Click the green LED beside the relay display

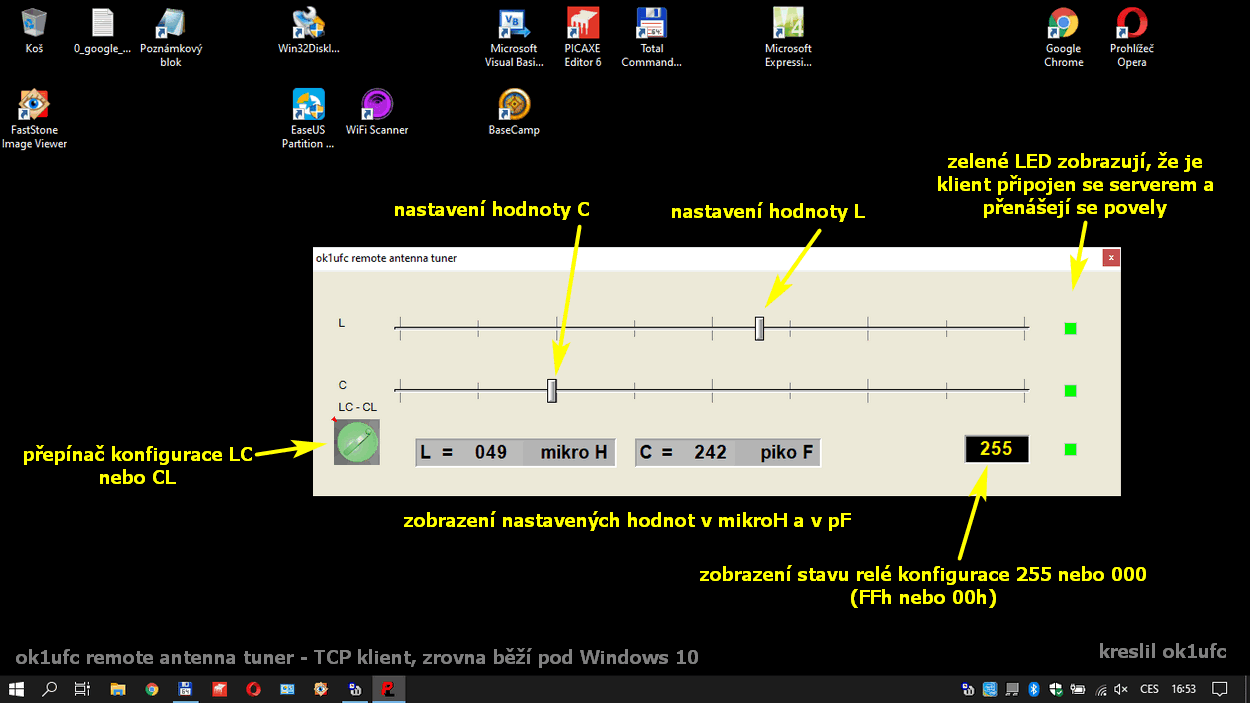click(x=1070, y=450)
